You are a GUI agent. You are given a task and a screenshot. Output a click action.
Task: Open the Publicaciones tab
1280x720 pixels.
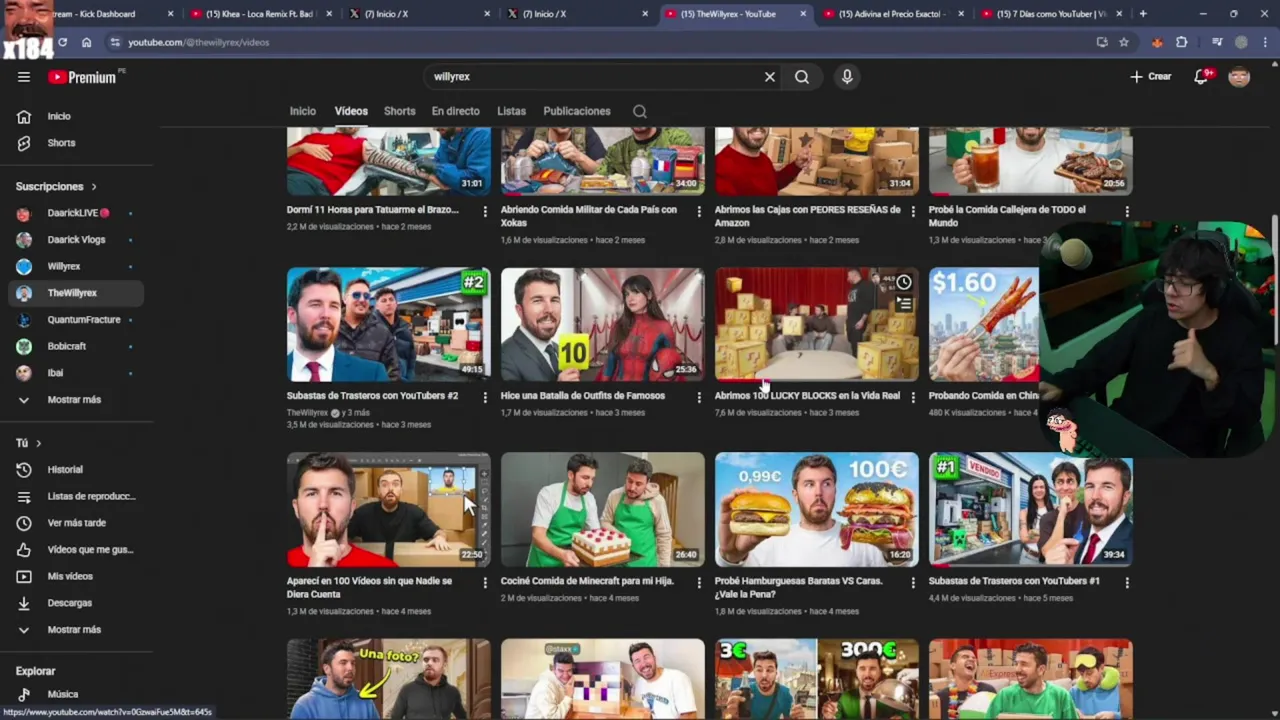coord(577,111)
